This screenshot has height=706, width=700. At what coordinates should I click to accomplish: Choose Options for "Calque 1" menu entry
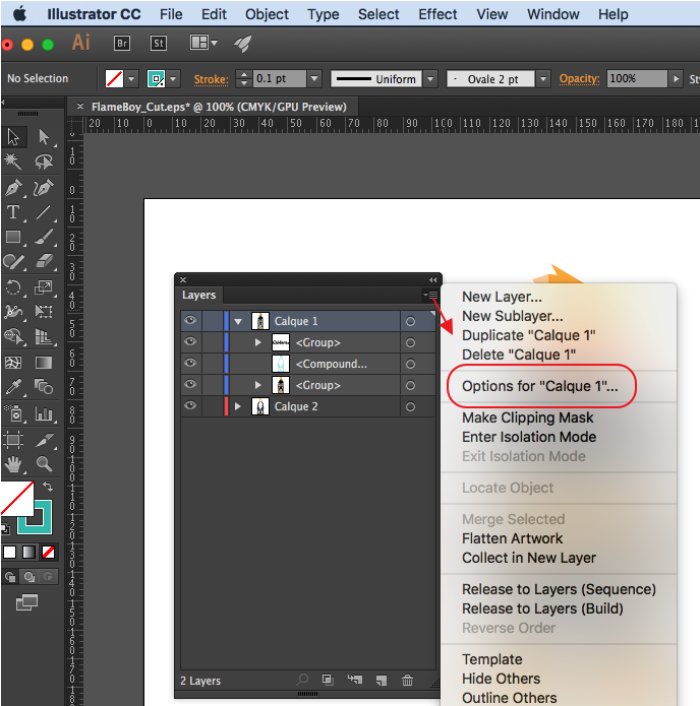pos(539,386)
